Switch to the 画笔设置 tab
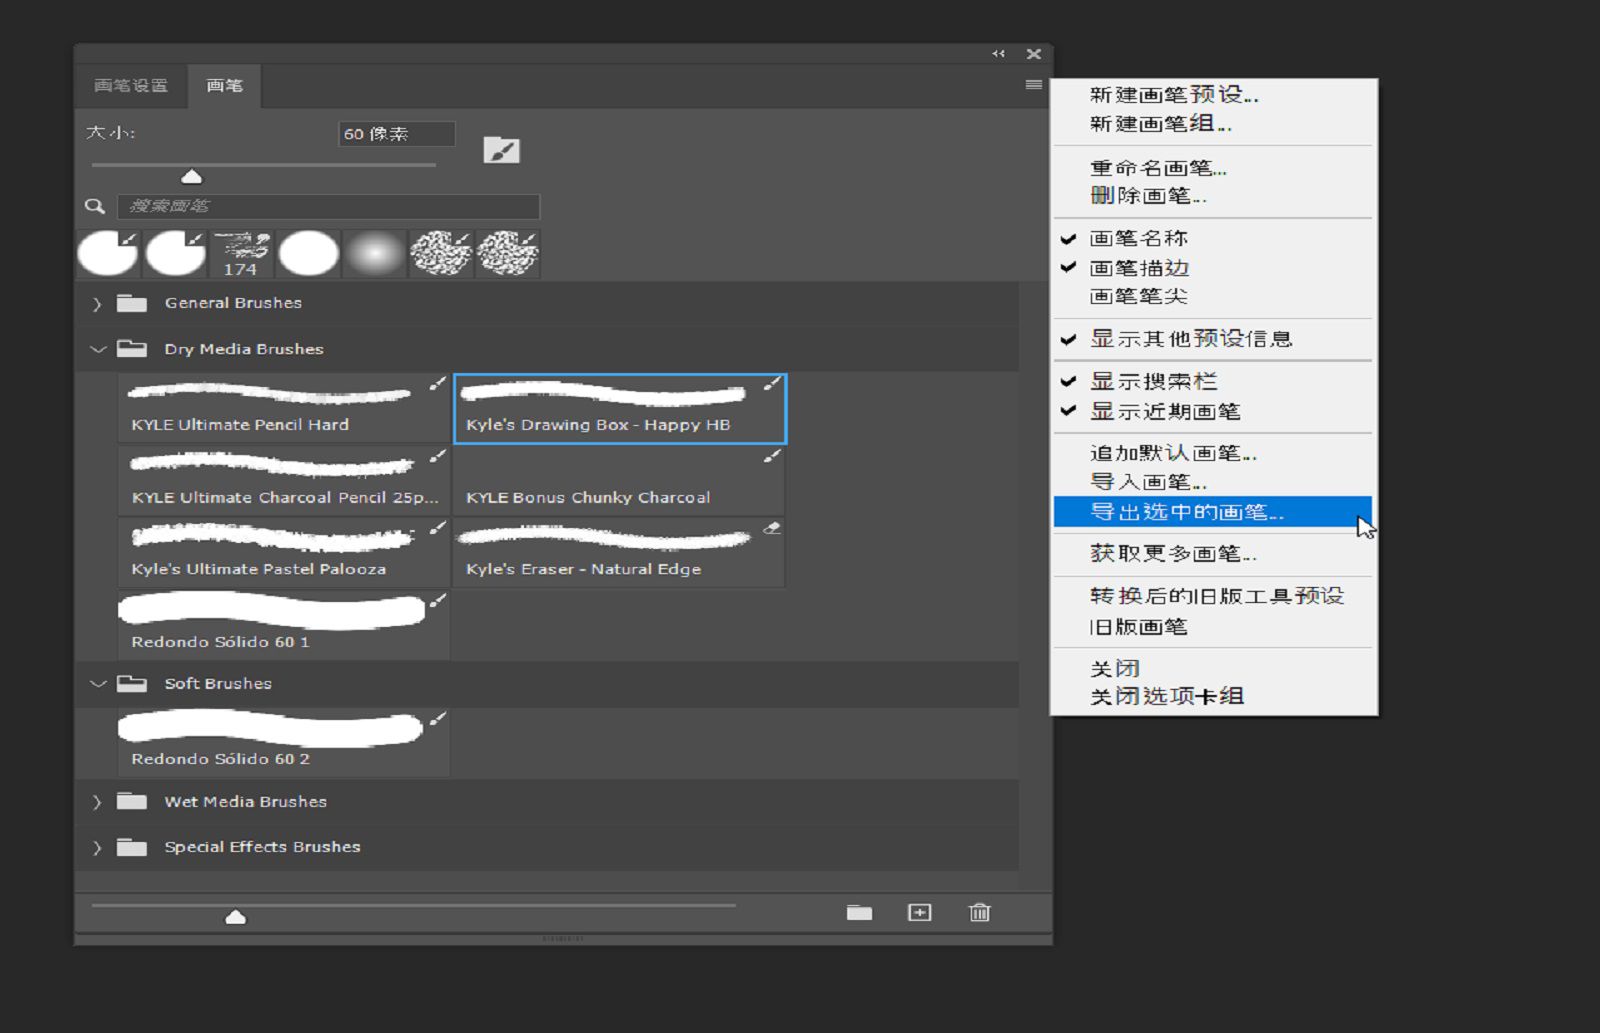This screenshot has height=1033, width=1600. (131, 85)
